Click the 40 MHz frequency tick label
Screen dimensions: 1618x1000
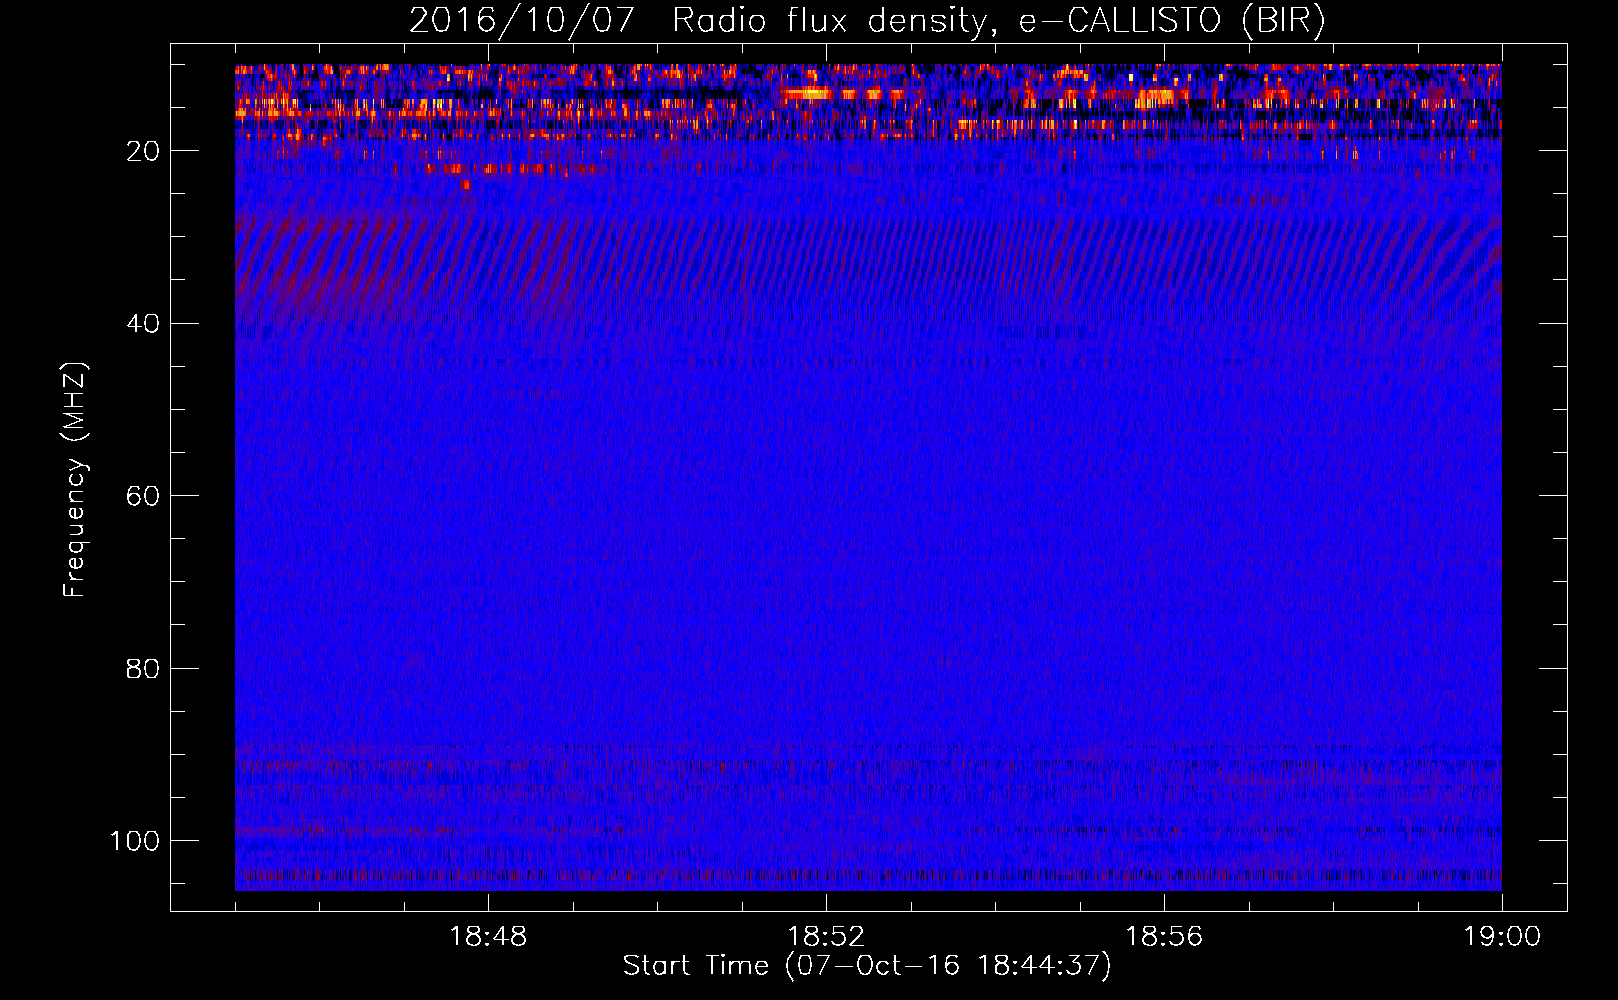point(144,323)
